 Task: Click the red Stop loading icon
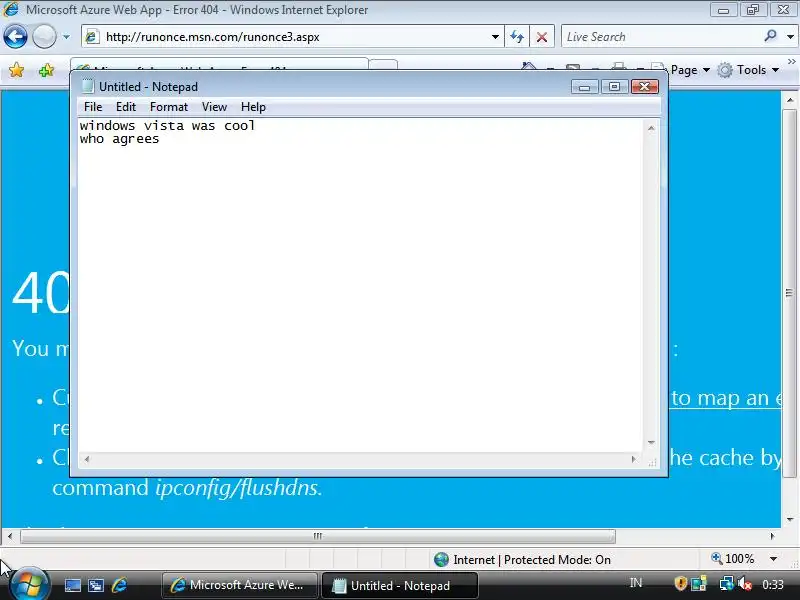pos(542,37)
